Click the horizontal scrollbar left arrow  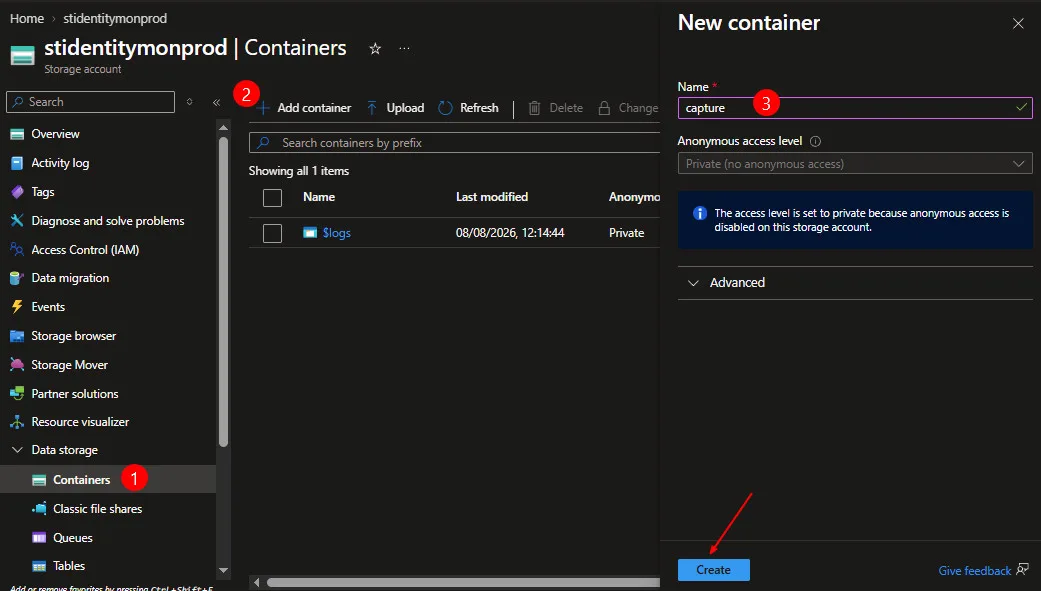click(256, 582)
